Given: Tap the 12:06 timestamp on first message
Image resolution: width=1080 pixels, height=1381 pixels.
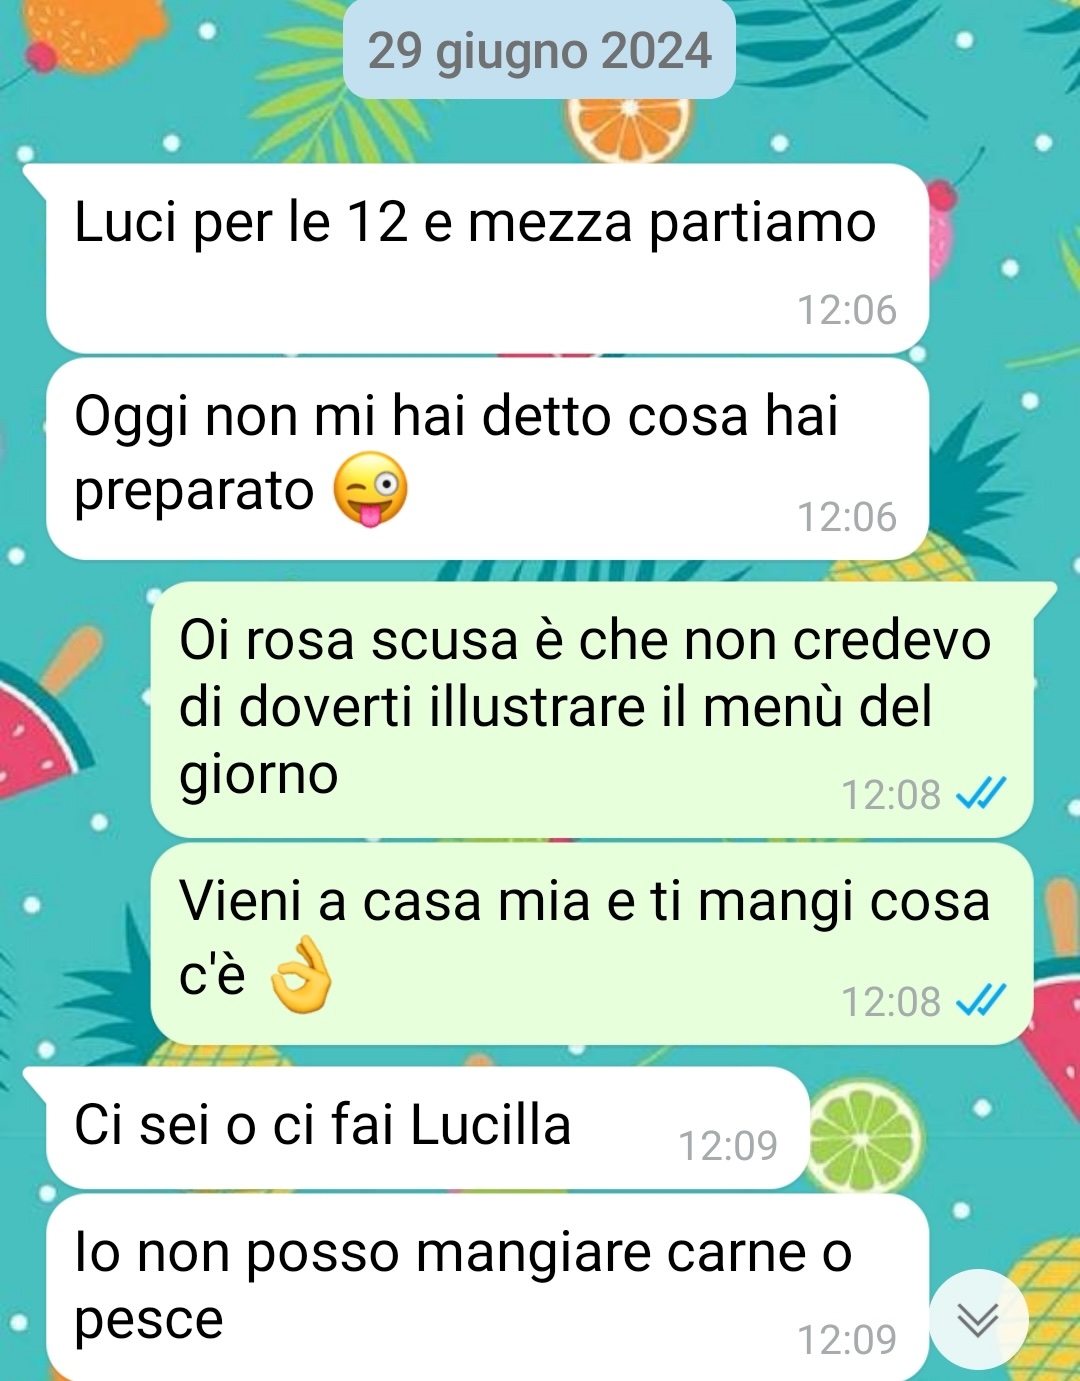Looking at the screenshot, I should (847, 310).
